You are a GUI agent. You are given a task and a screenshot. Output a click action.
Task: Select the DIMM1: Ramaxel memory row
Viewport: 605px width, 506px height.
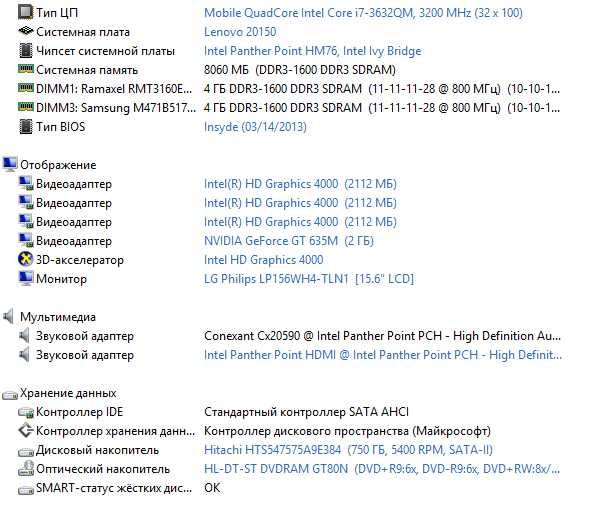112,89
